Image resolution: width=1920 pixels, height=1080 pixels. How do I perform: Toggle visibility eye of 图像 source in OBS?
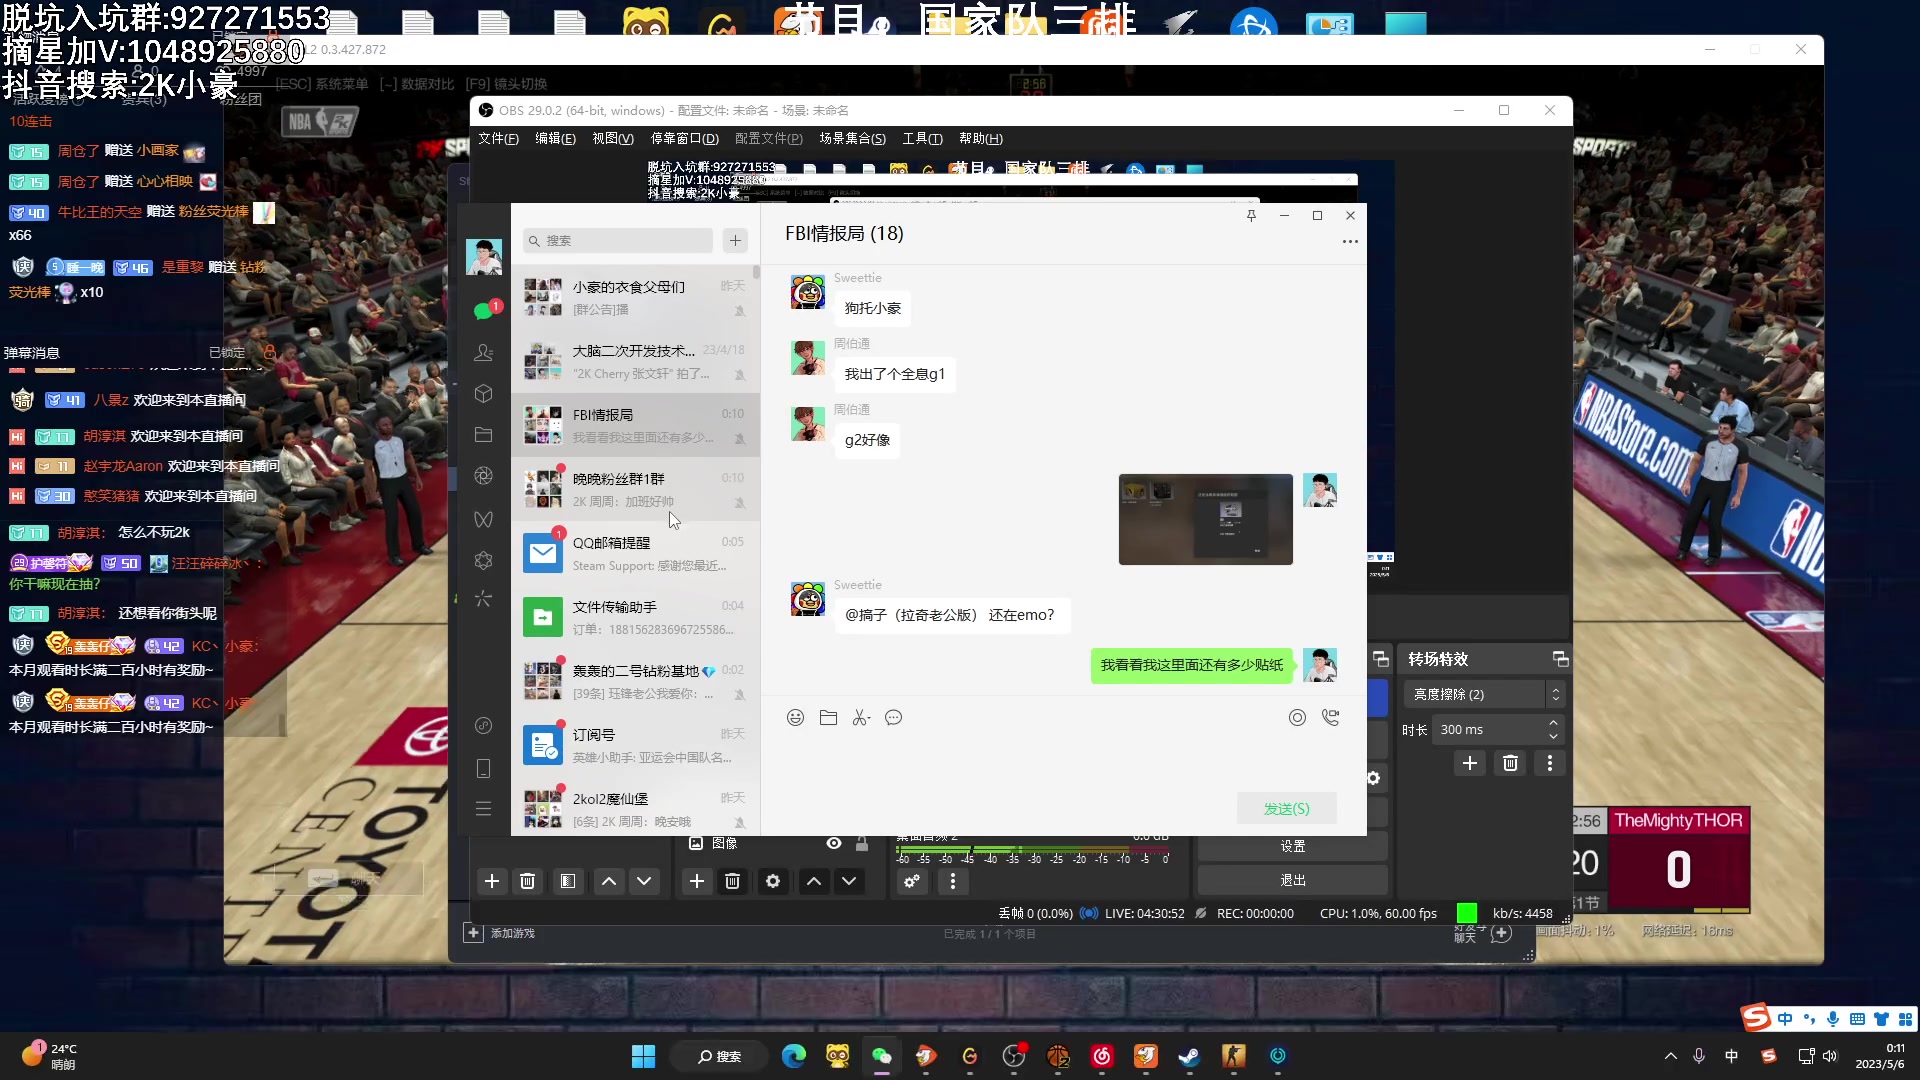coord(834,844)
